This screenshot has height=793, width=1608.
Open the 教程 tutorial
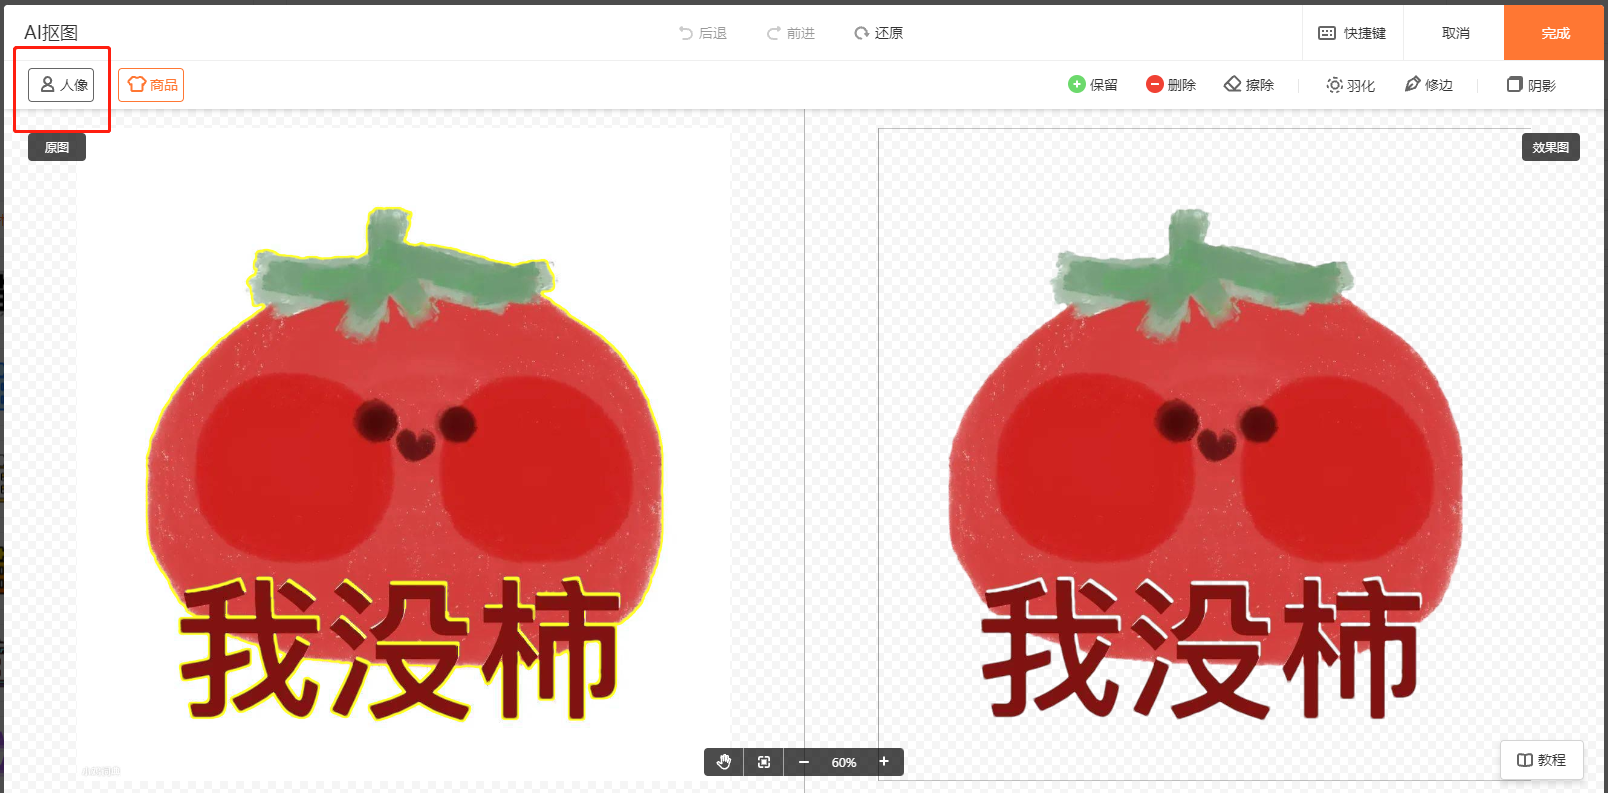click(x=1541, y=760)
